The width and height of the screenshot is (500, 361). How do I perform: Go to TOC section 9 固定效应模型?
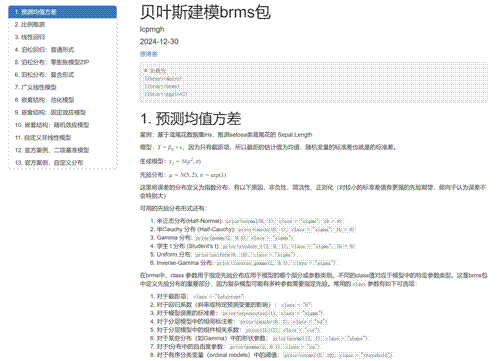[x=62, y=112]
